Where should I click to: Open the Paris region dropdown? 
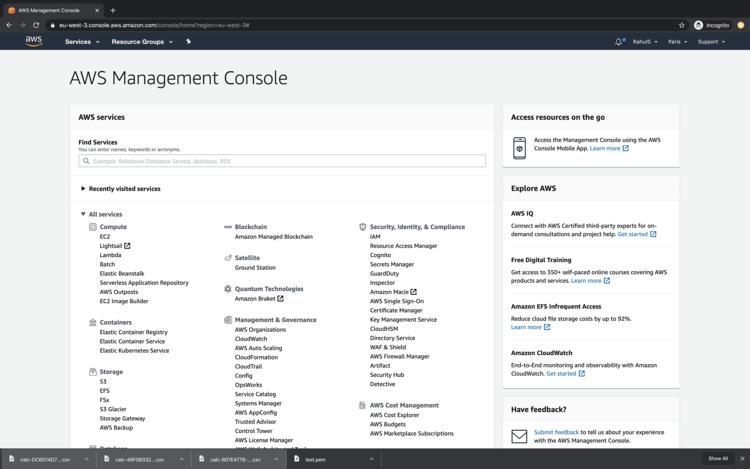click(x=677, y=42)
